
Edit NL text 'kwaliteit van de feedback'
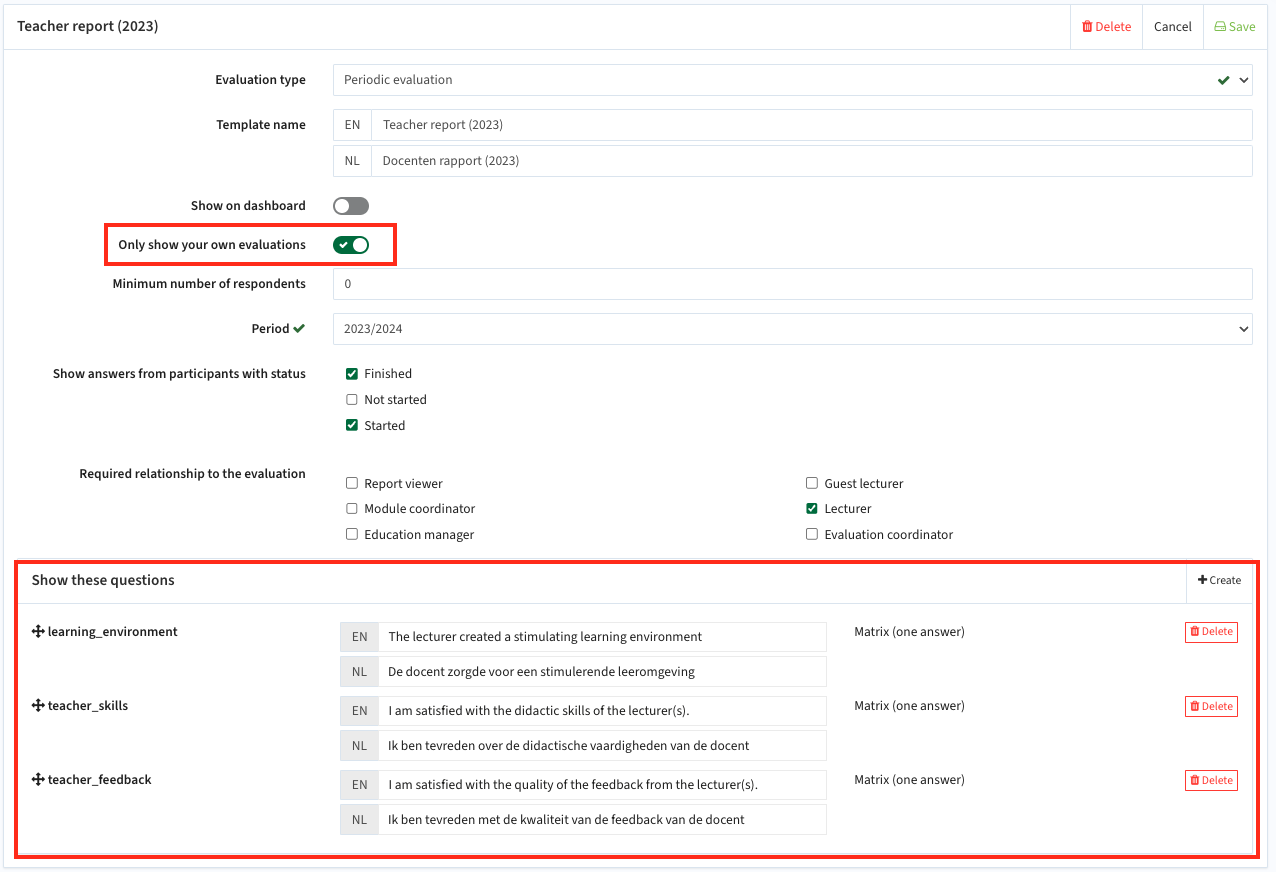pos(602,820)
